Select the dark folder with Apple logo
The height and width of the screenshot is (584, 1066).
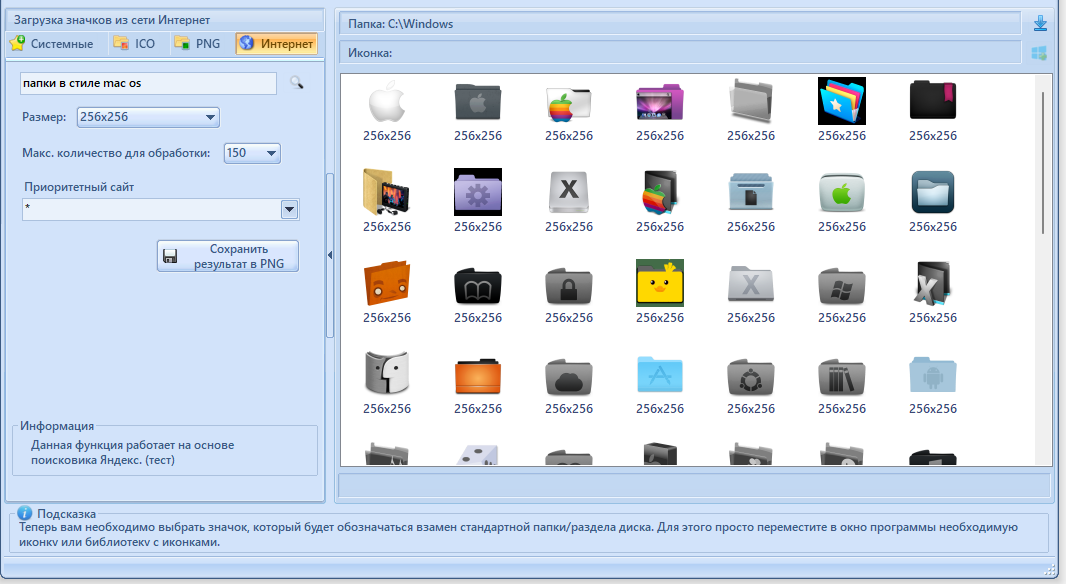pyautogui.click(x=478, y=102)
